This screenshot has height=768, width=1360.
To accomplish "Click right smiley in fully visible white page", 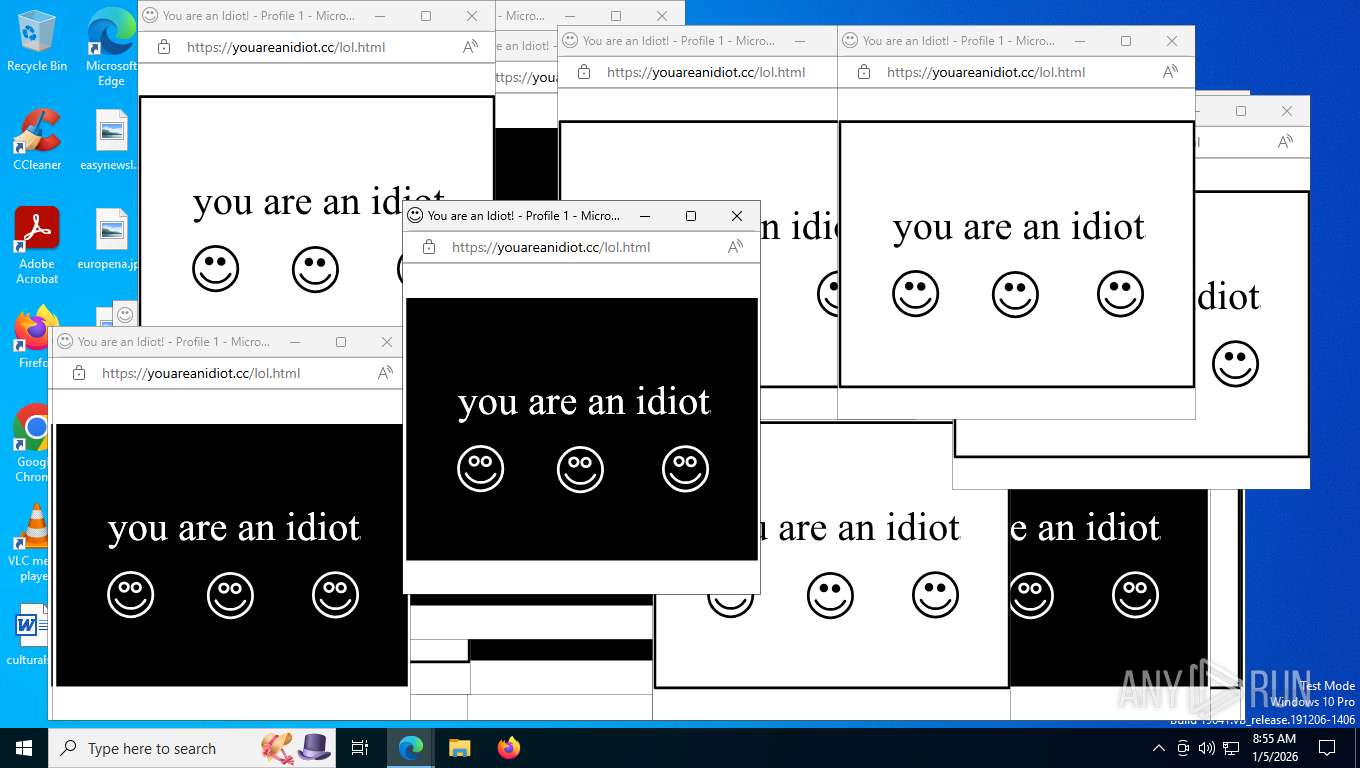I will 1120,294.
